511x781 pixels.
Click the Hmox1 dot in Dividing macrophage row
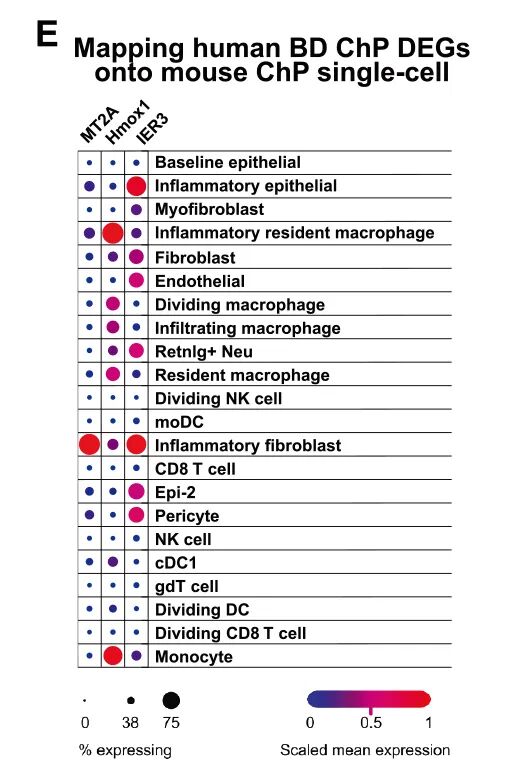pos(113,303)
